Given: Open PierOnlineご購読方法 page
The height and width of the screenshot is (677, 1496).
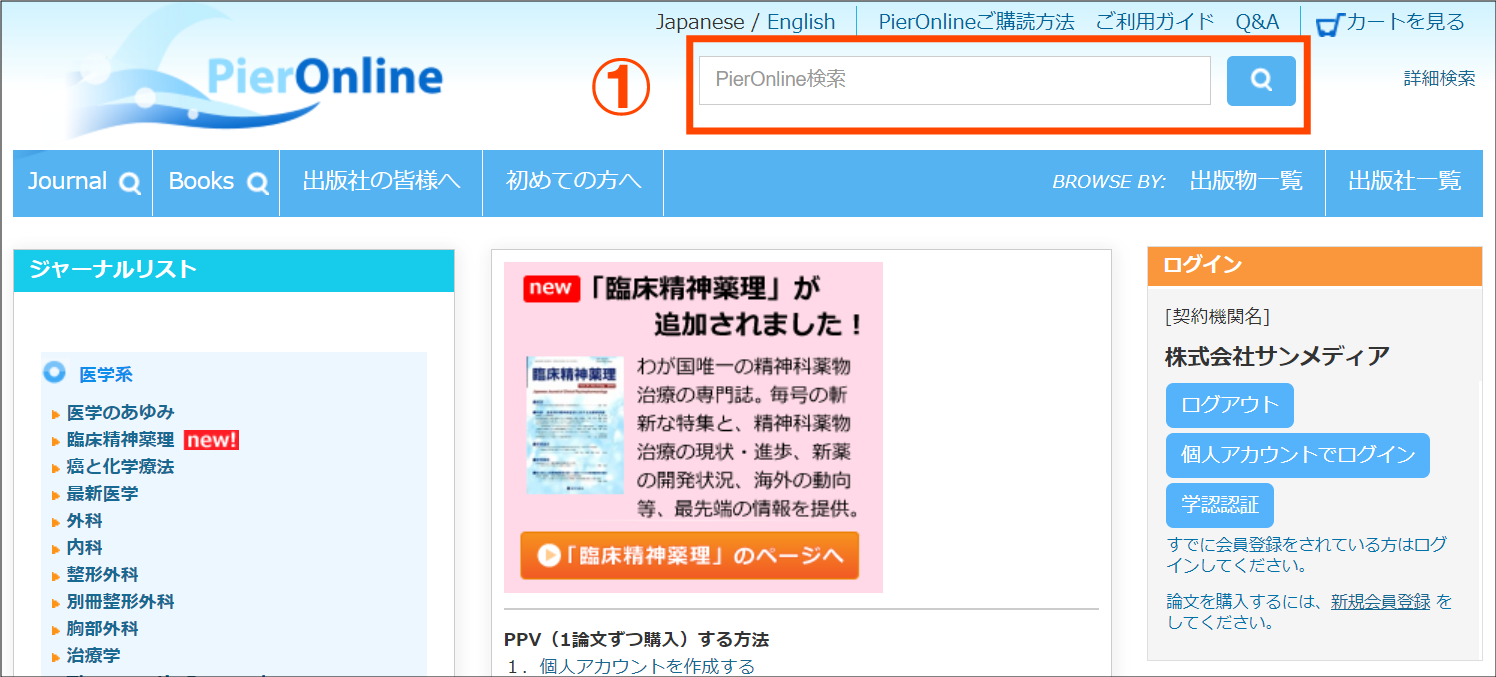Looking at the screenshot, I should click(x=976, y=22).
